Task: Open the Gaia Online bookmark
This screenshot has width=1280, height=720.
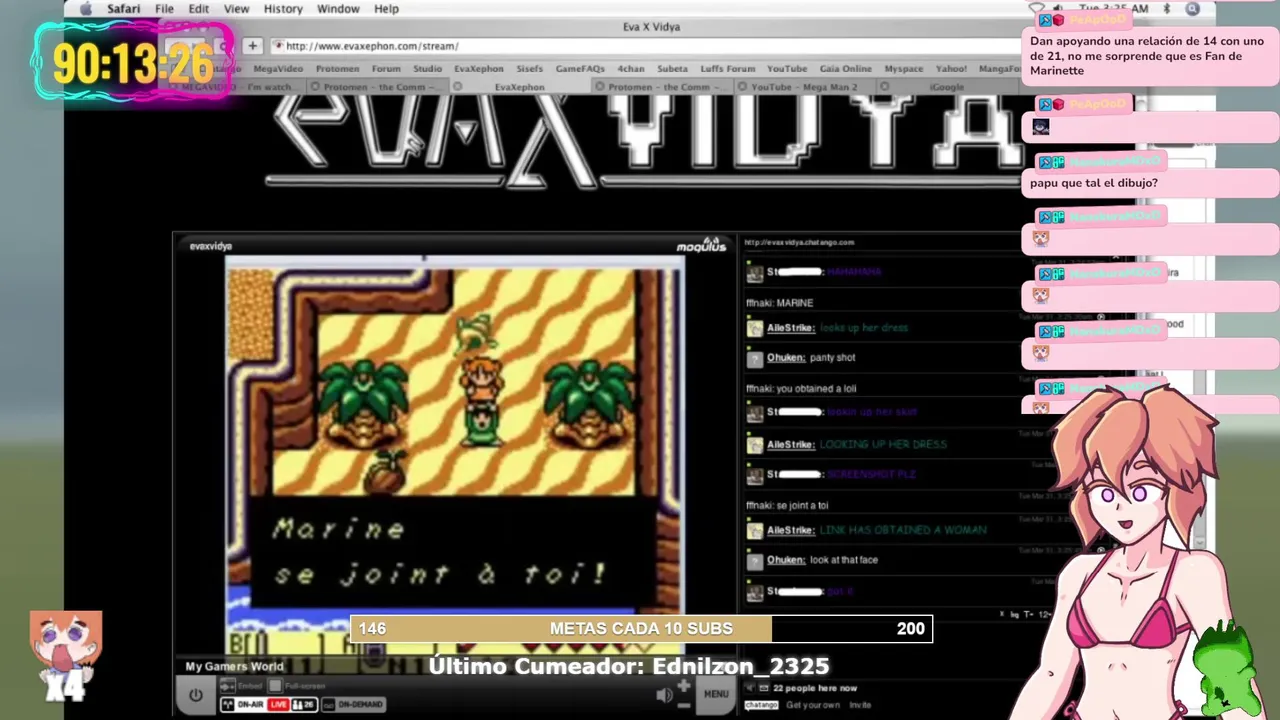Action: coord(846,69)
